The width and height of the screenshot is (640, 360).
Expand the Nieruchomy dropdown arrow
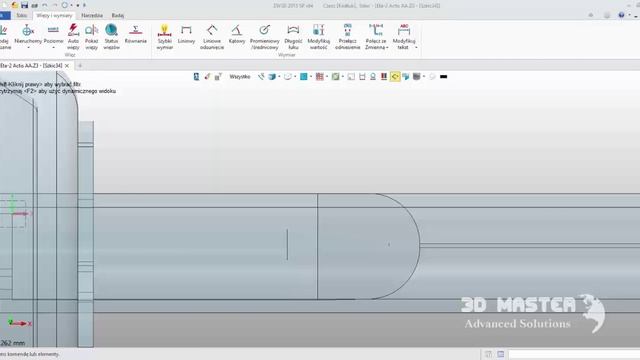pyautogui.click(x=28, y=48)
